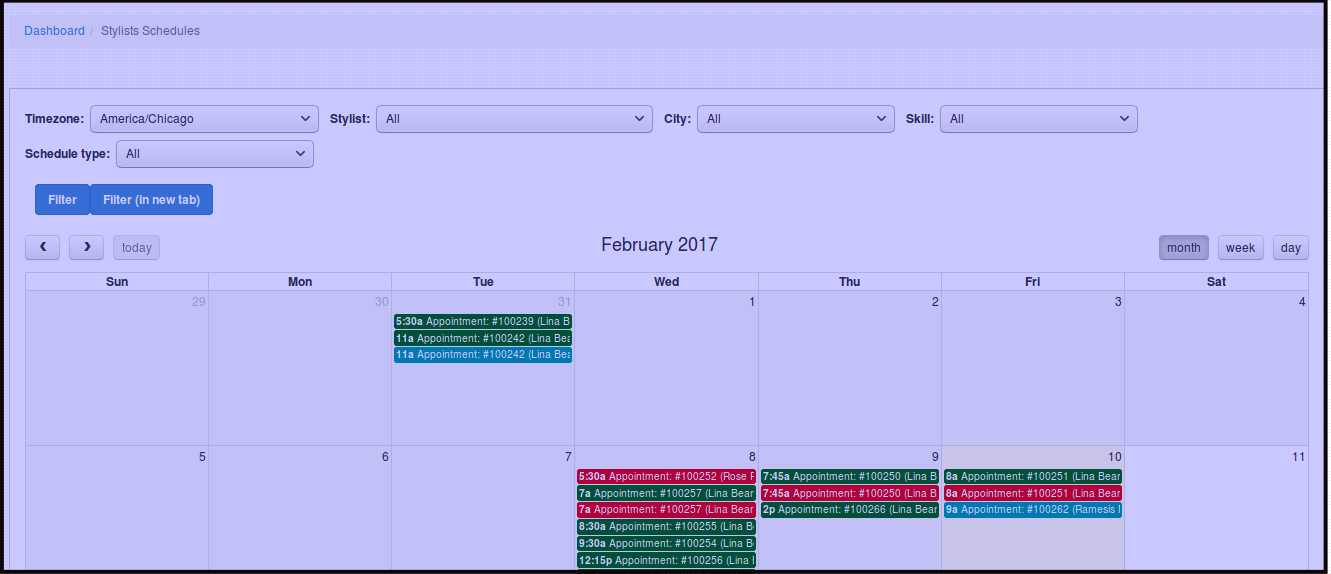Click the Timezone: label

[x=54, y=119]
